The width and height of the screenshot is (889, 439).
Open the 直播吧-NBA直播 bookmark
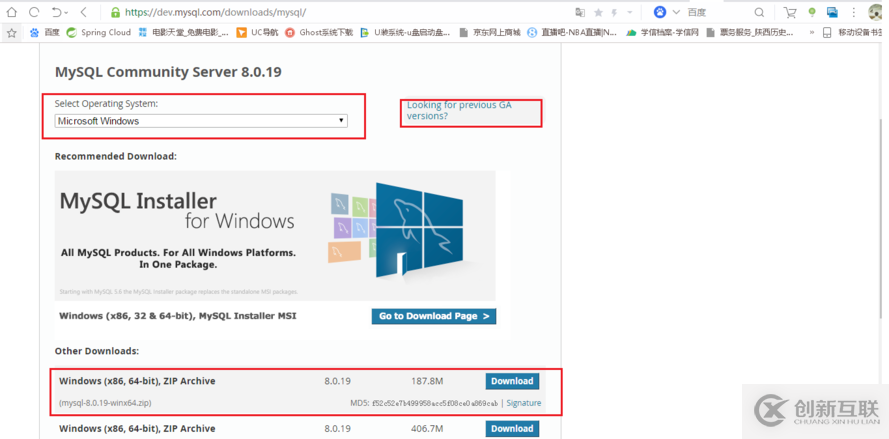tap(573, 33)
